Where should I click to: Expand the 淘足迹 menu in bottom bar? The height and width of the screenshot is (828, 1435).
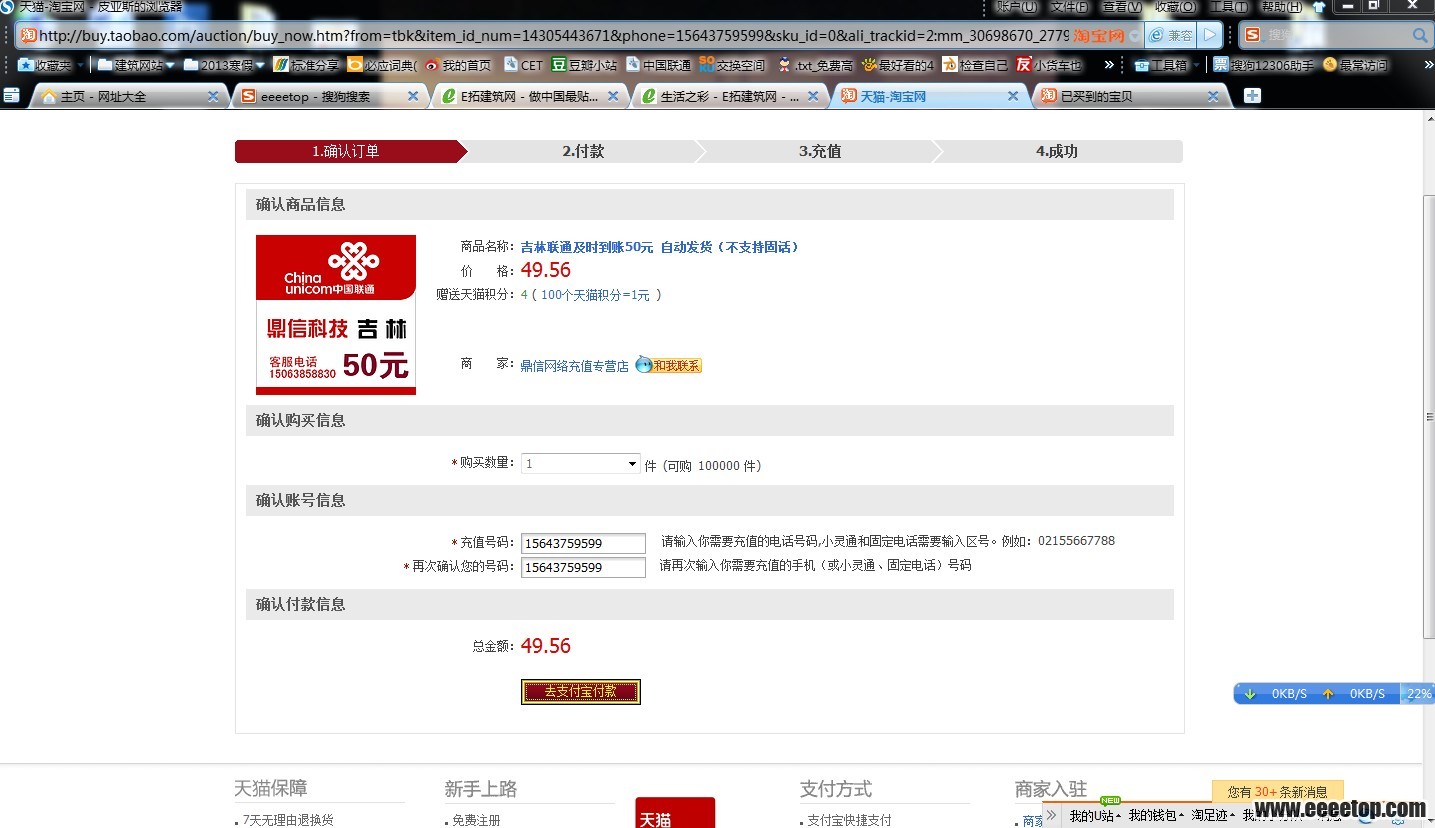pos(1212,815)
